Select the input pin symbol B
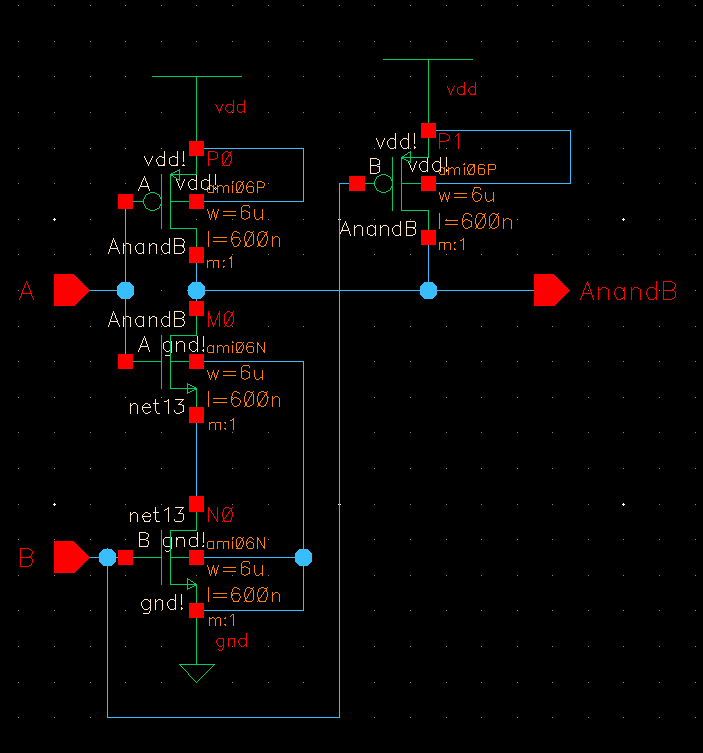The height and width of the screenshot is (753, 703). coord(72,557)
